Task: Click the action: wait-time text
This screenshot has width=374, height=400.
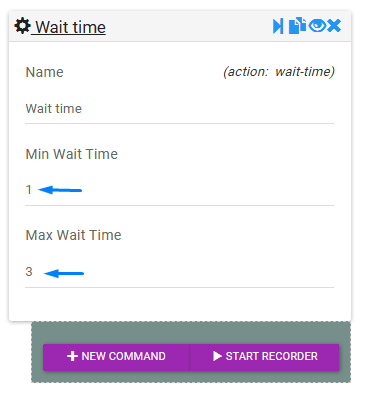Action: pyautogui.click(x=279, y=72)
